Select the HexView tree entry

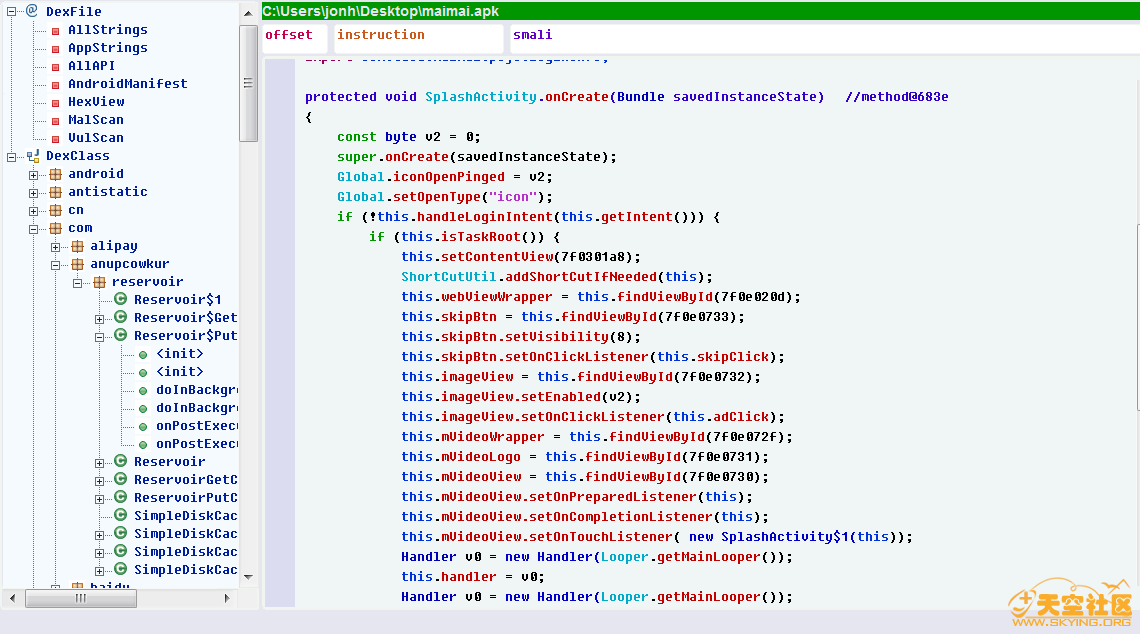pos(96,102)
